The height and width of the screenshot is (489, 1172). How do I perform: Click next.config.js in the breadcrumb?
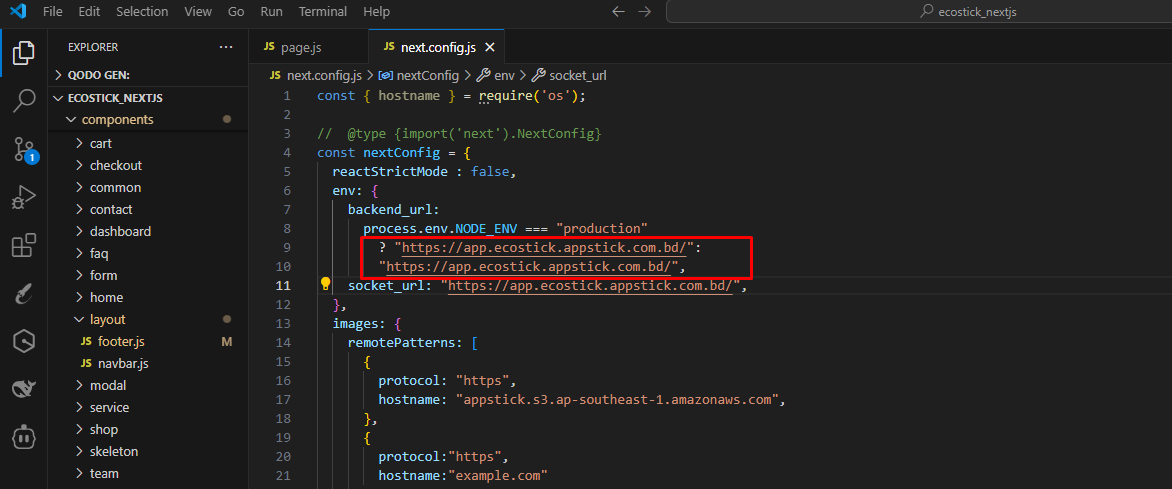pos(324,76)
